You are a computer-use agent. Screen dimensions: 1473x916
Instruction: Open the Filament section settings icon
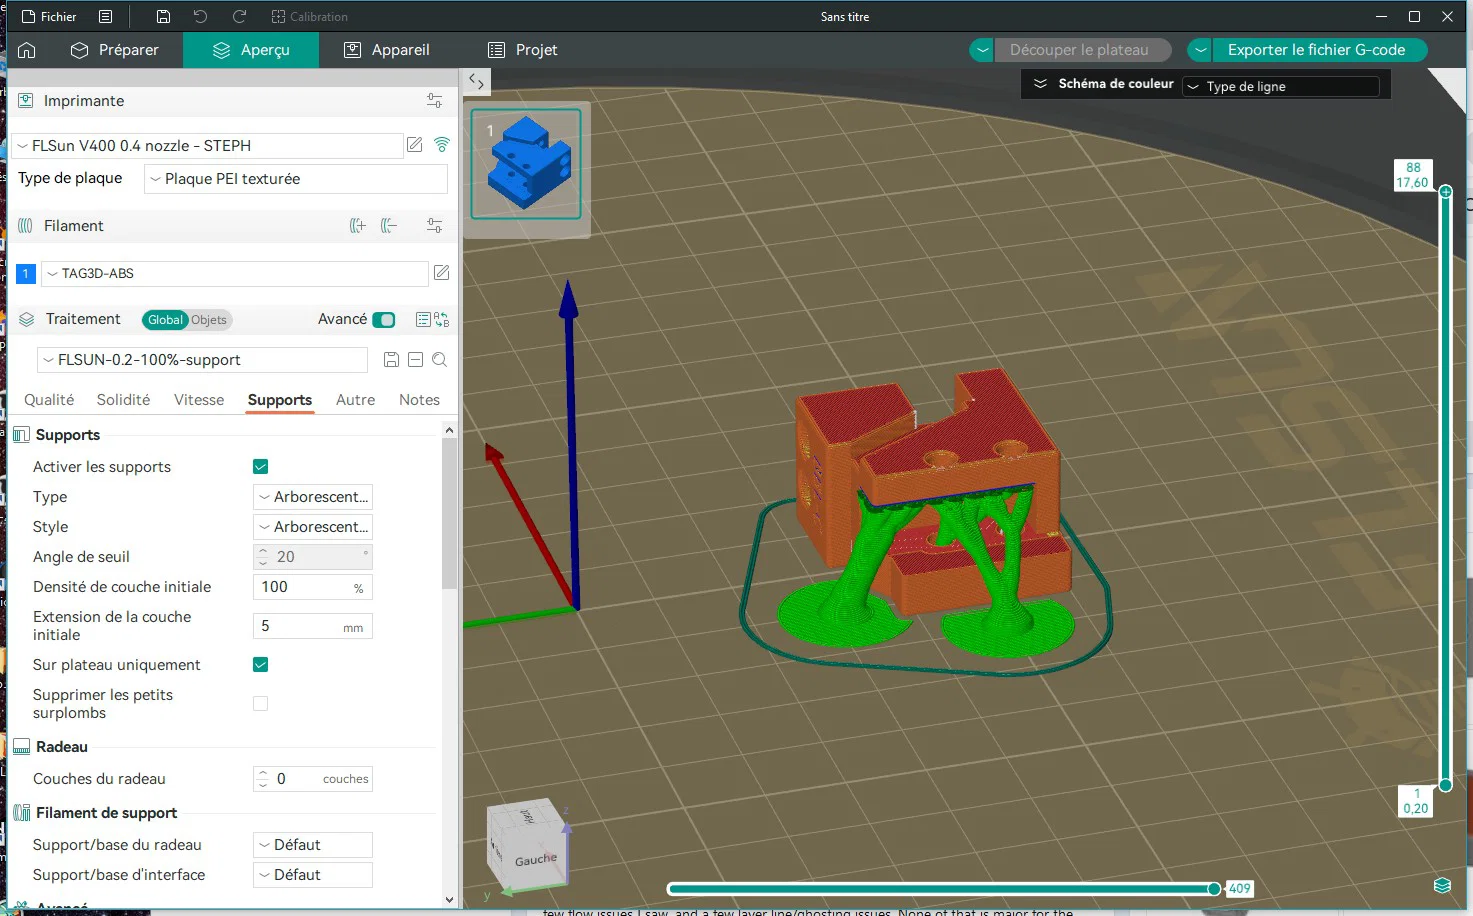[x=434, y=226]
